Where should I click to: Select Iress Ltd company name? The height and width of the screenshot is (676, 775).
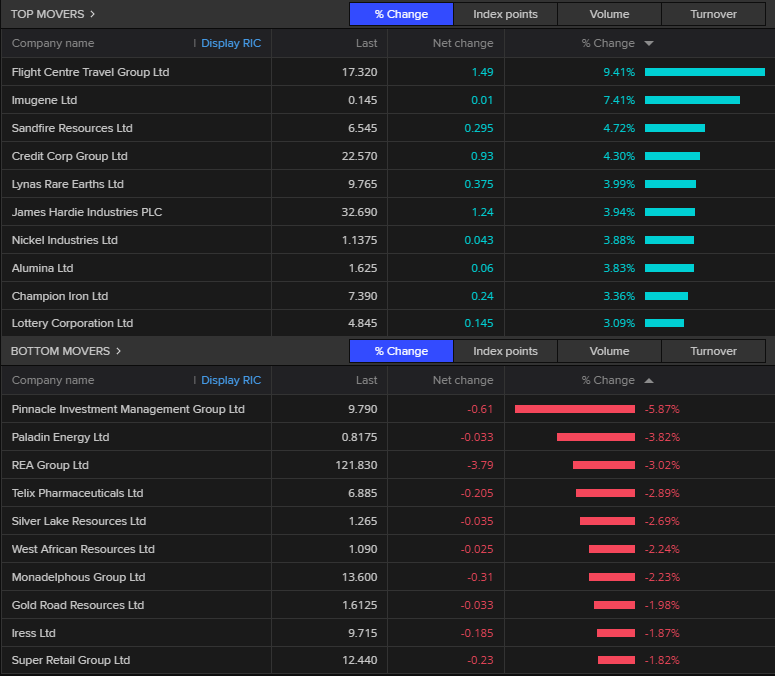point(34,634)
